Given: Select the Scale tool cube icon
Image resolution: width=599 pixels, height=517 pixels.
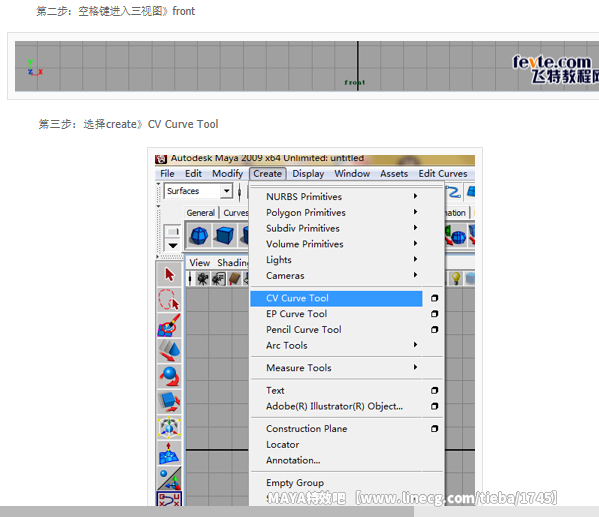Looking at the screenshot, I should coord(169,401).
